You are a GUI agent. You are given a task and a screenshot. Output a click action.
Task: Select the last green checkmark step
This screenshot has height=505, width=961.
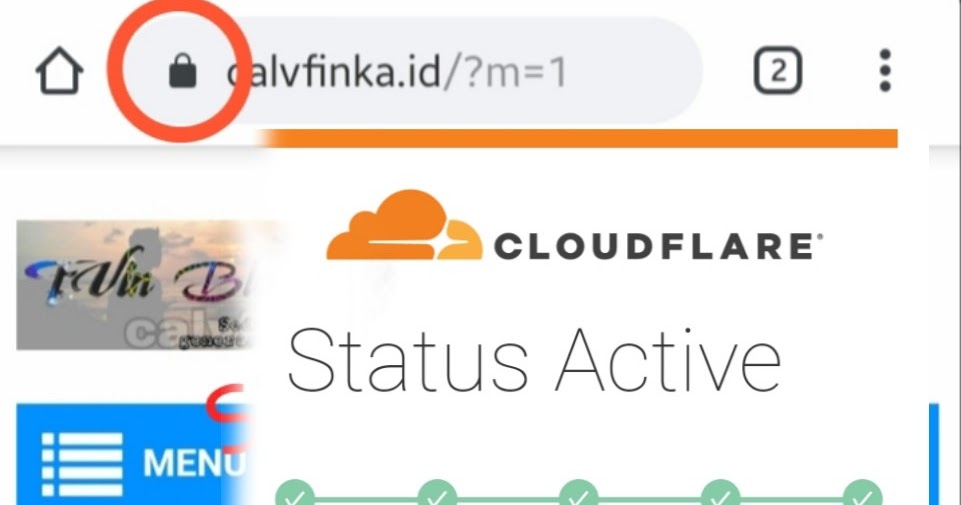862,493
